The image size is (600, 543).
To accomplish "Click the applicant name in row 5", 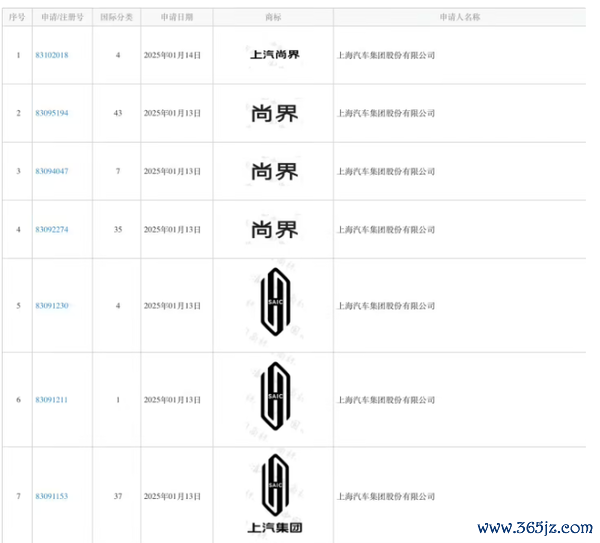I will (x=386, y=305).
